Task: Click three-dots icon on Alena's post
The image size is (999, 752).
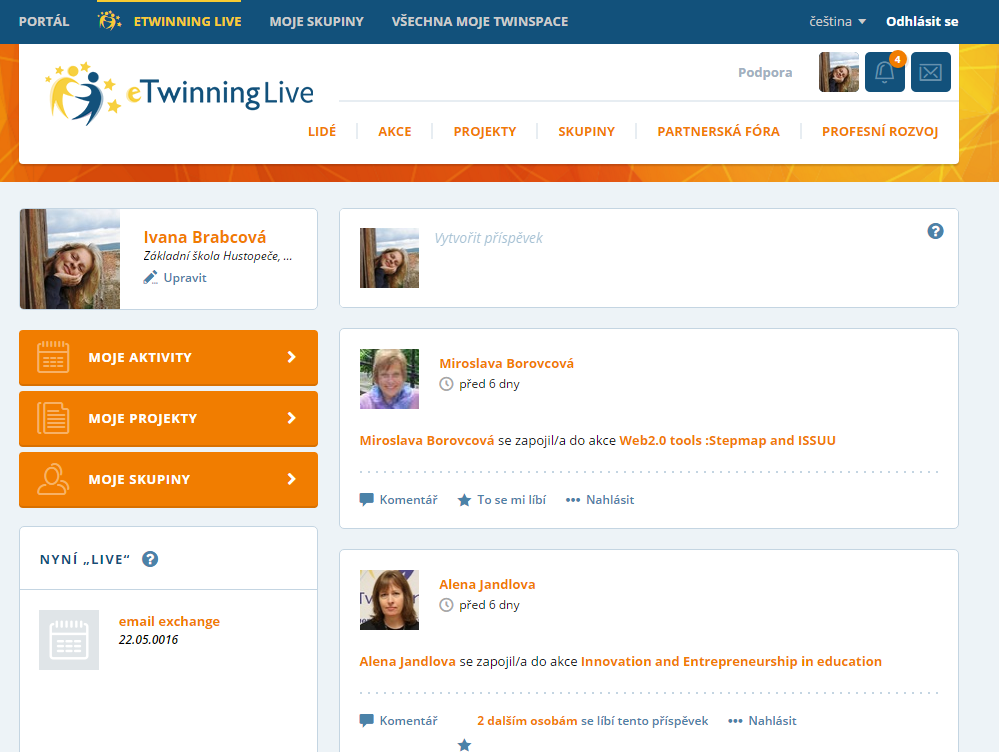Action: click(x=735, y=721)
